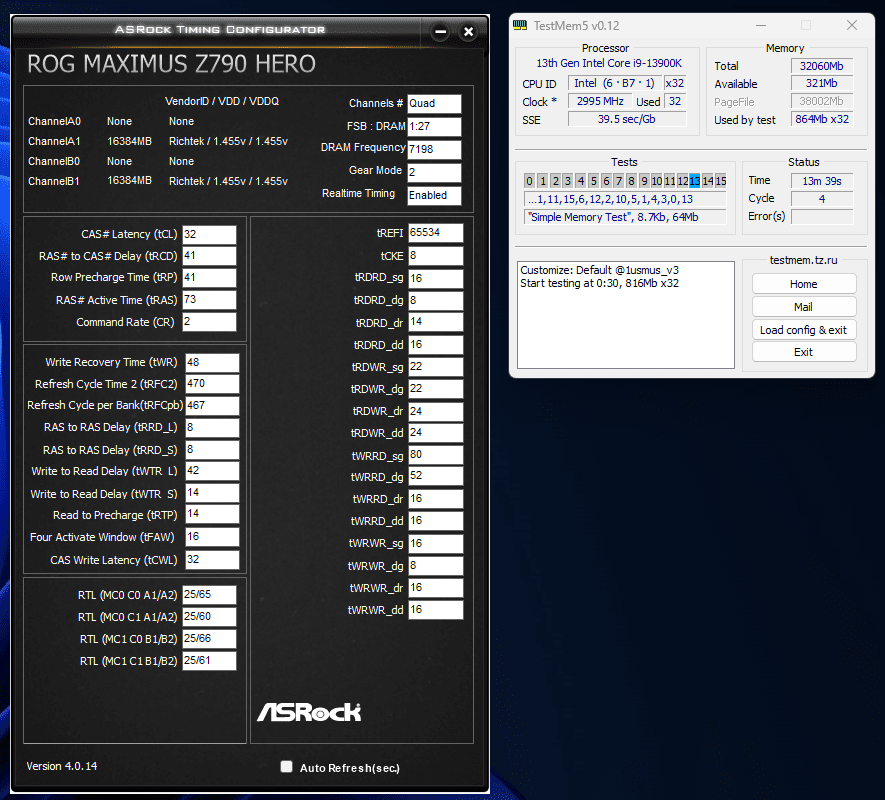Click the CAS# Latency (tCL) field
Image resolution: width=885 pixels, height=800 pixels.
pyautogui.click(x=209, y=234)
